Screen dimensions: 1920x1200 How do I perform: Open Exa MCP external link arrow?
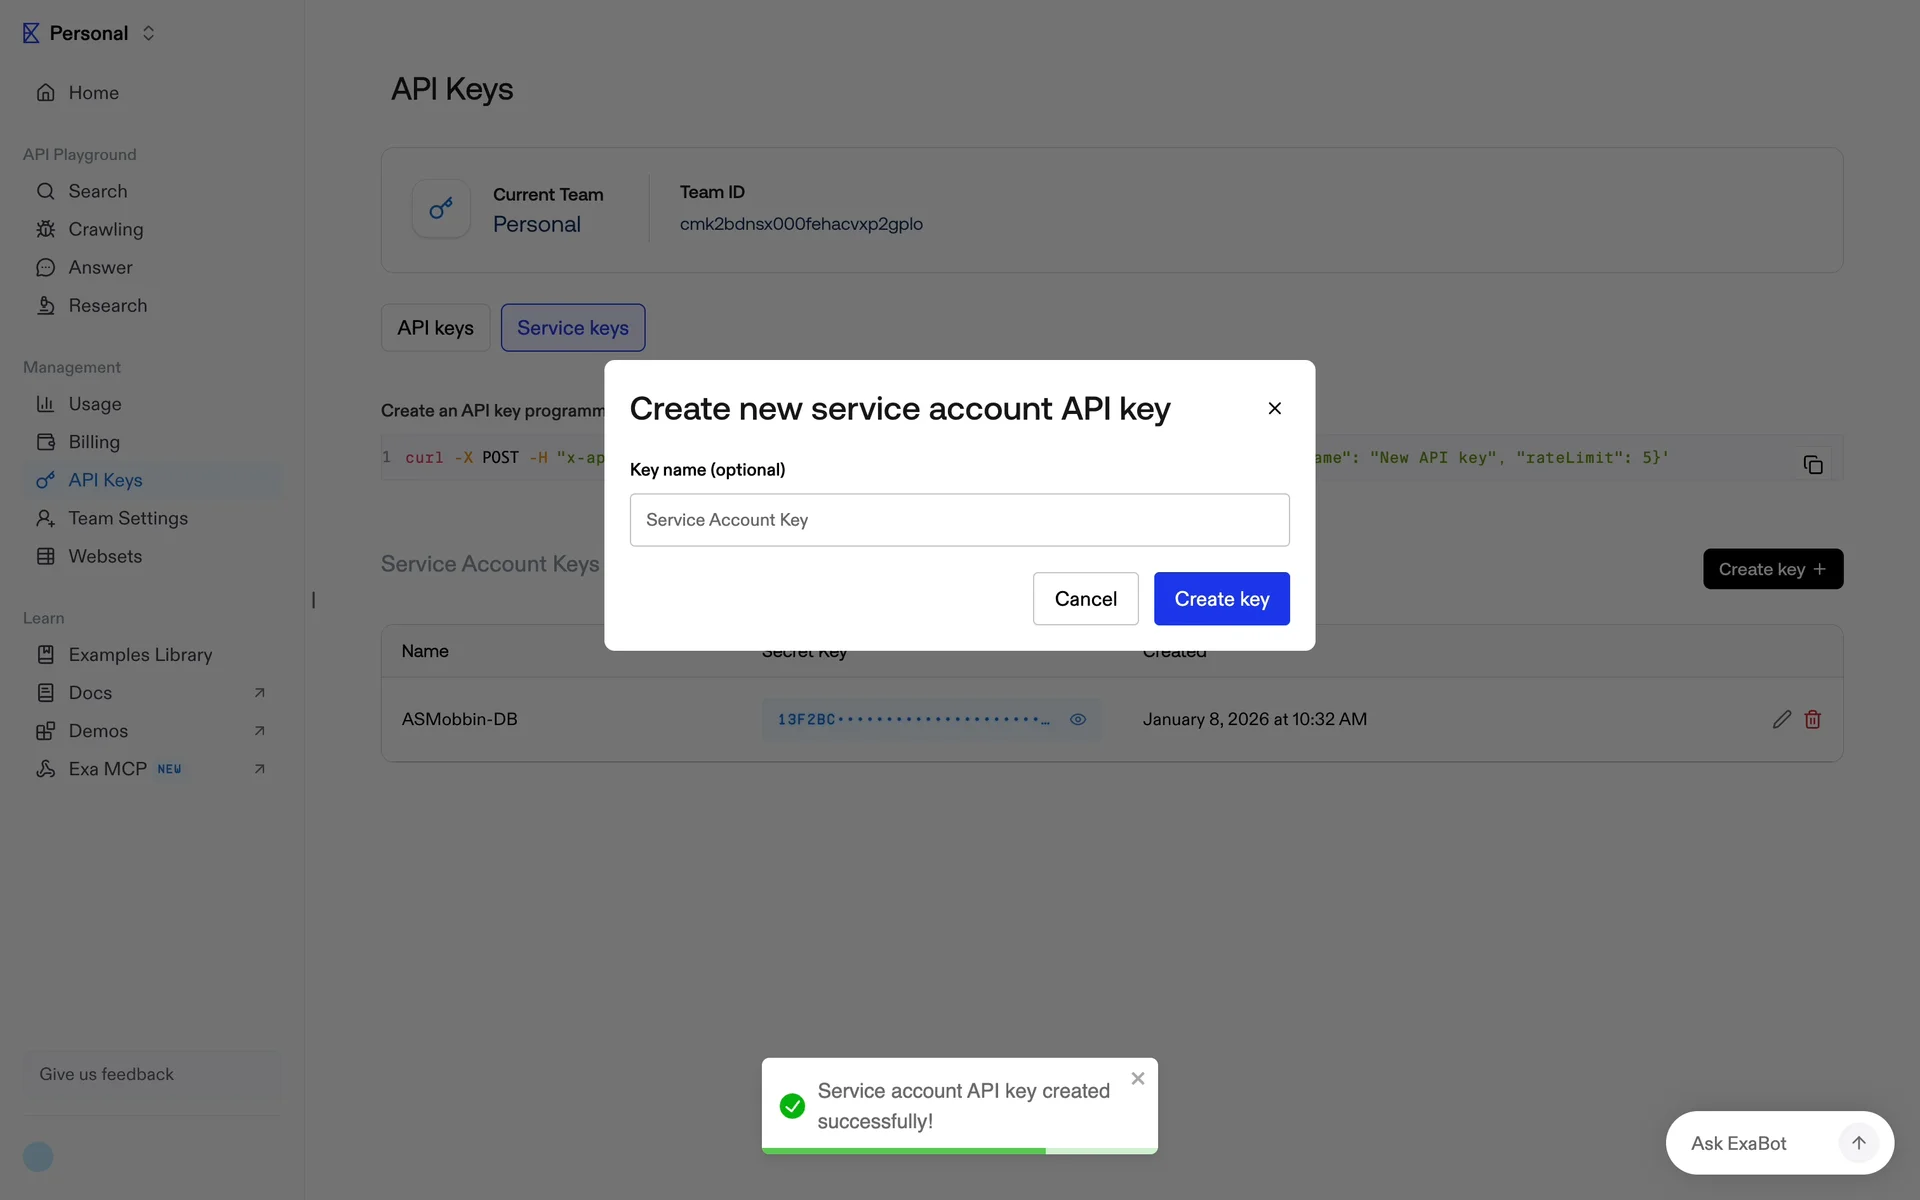click(259, 769)
